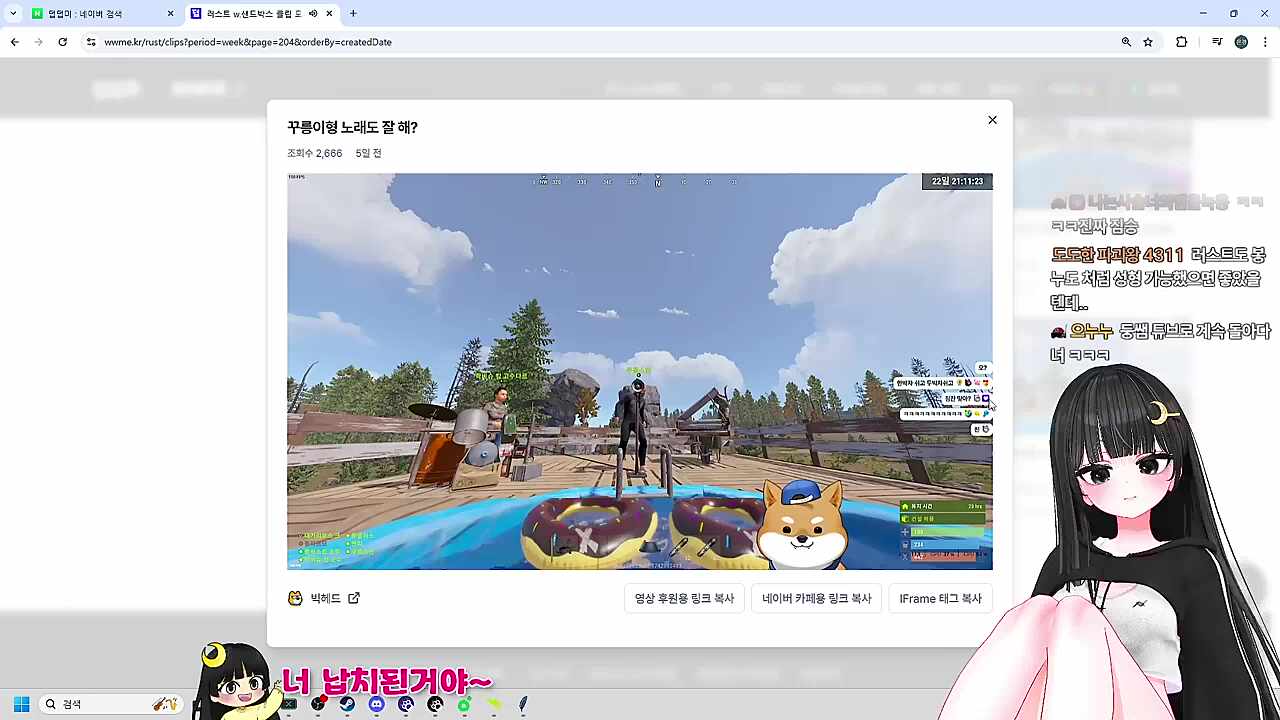Open 빅헤드's external link icon

point(354,598)
